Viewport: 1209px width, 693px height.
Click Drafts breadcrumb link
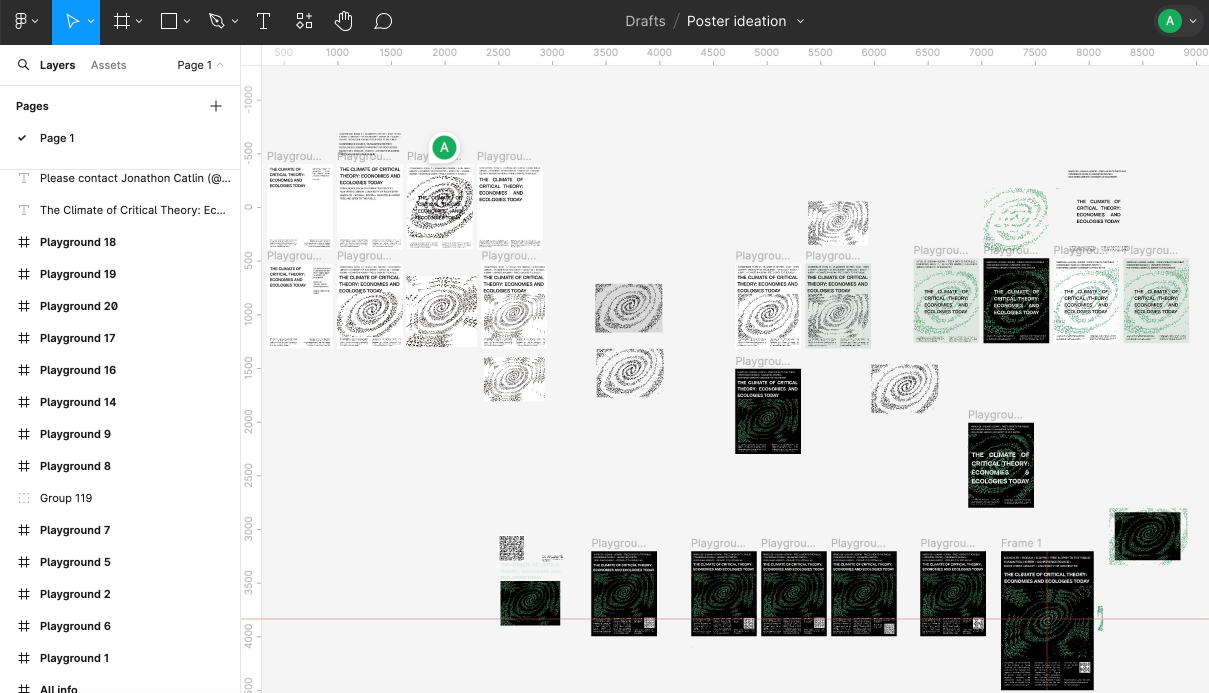click(645, 21)
